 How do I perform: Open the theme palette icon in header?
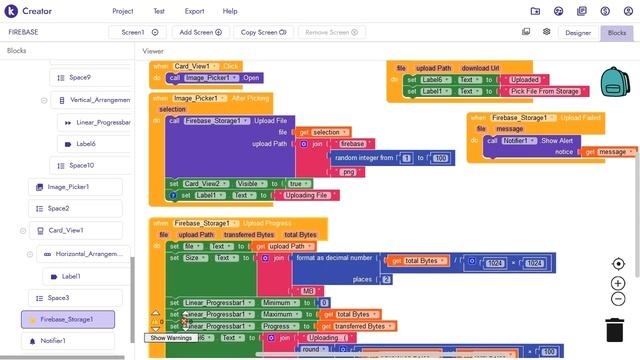(x=558, y=11)
